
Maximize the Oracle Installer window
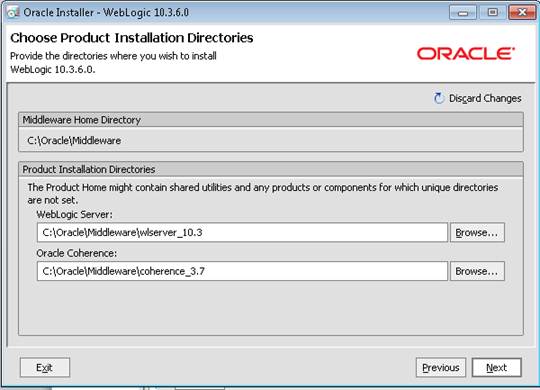[x=492, y=13]
